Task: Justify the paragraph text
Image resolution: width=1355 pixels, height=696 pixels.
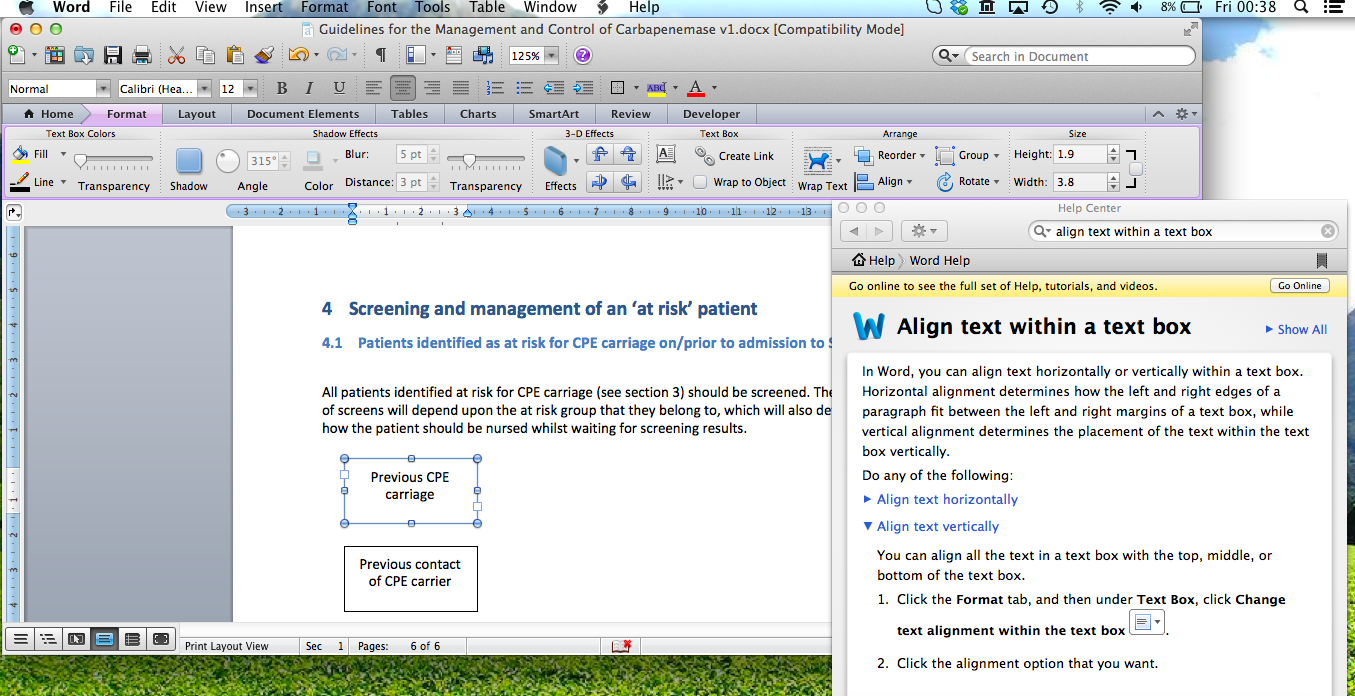Action: [461, 88]
